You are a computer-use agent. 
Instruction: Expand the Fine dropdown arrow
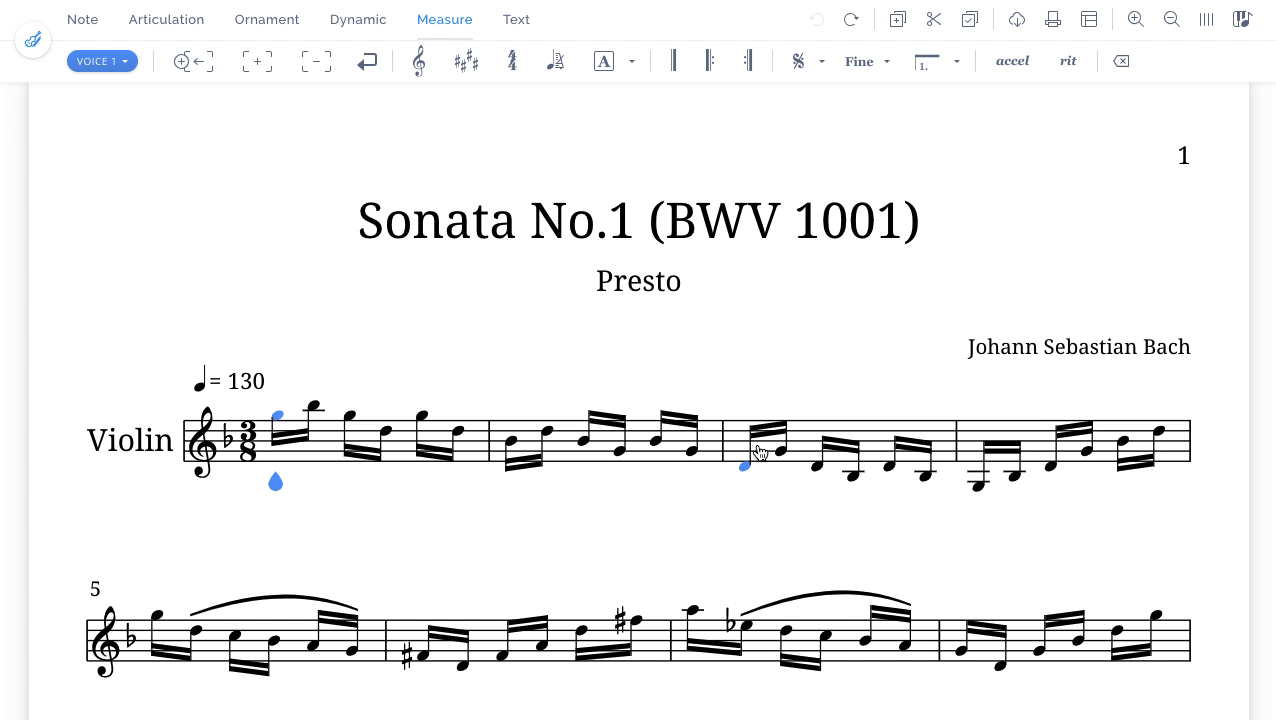tap(887, 62)
